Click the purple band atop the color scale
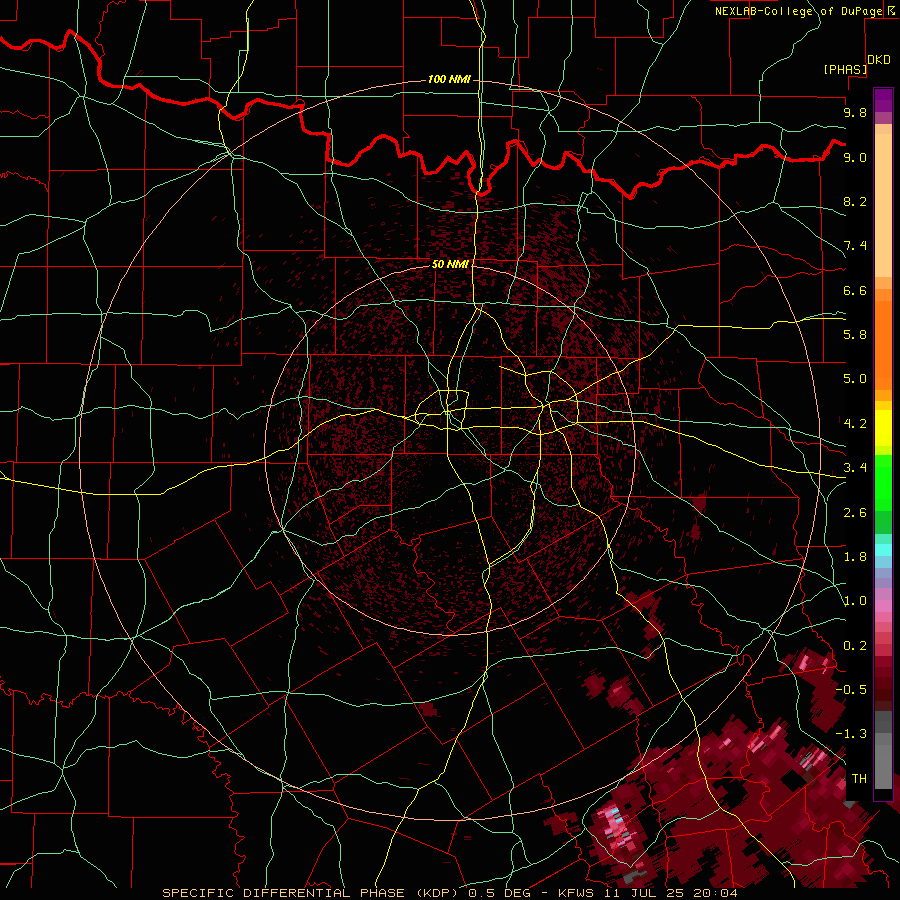Screen dimensions: 900x900 [883, 100]
